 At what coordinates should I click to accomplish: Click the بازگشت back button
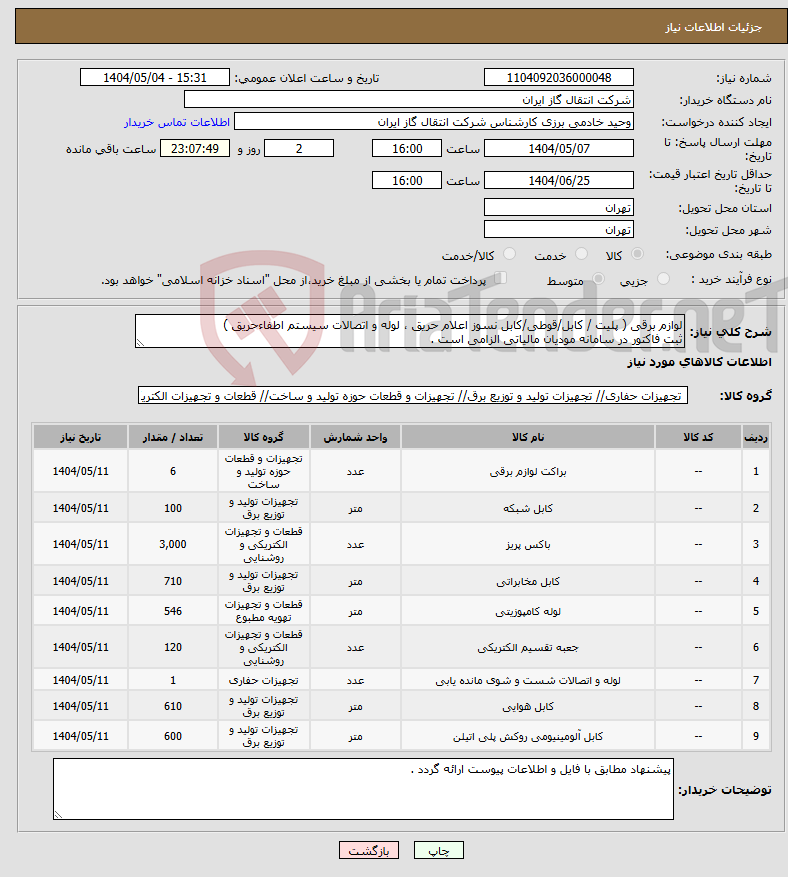[x=369, y=851]
